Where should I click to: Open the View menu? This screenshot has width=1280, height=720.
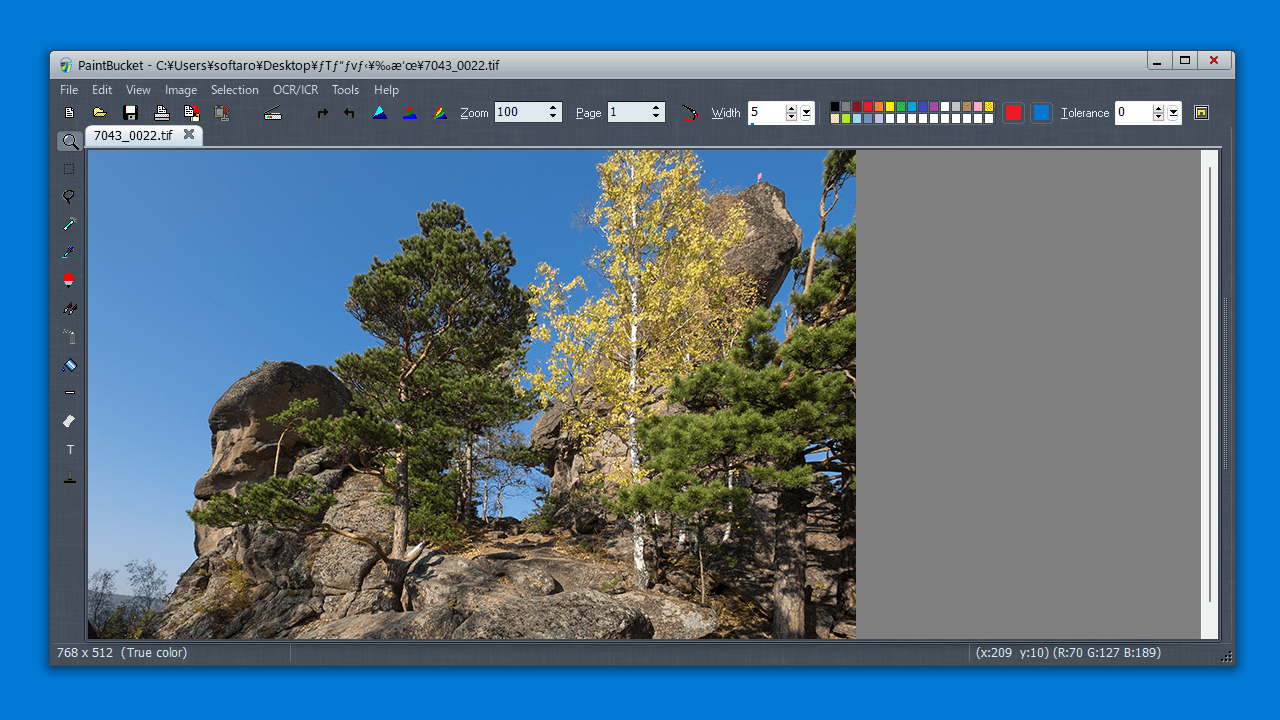tap(138, 90)
